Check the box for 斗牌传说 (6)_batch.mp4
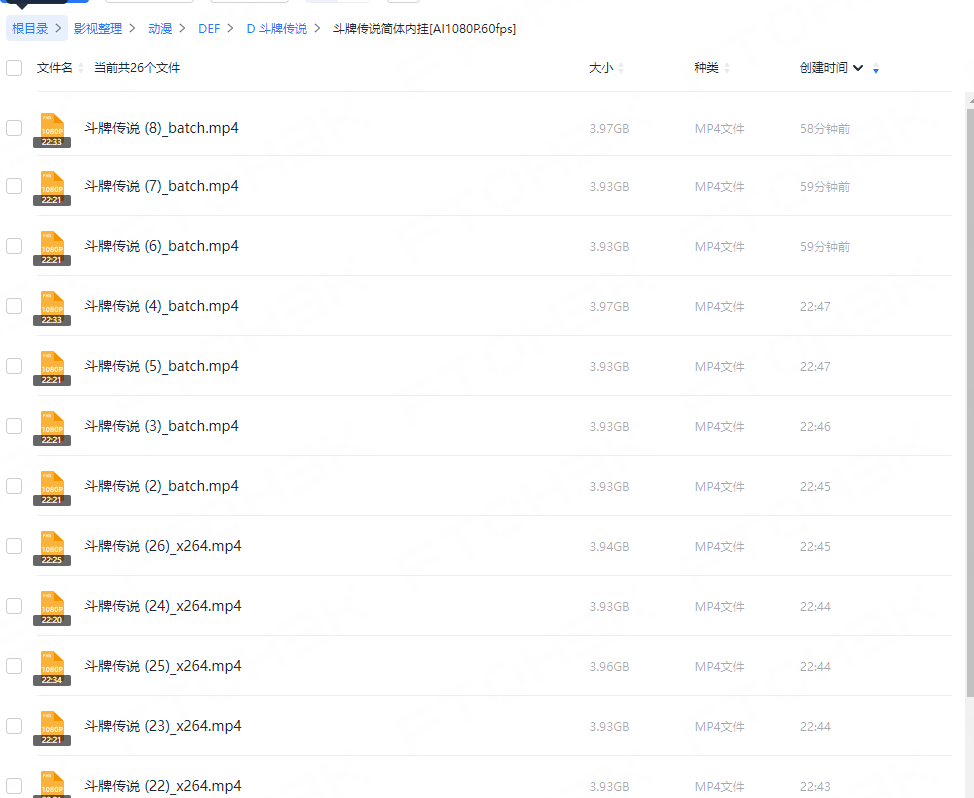 click(x=14, y=246)
